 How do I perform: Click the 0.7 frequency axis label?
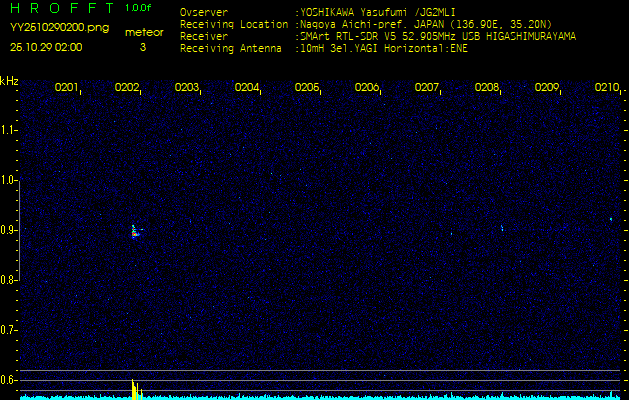[x=8, y=330]
